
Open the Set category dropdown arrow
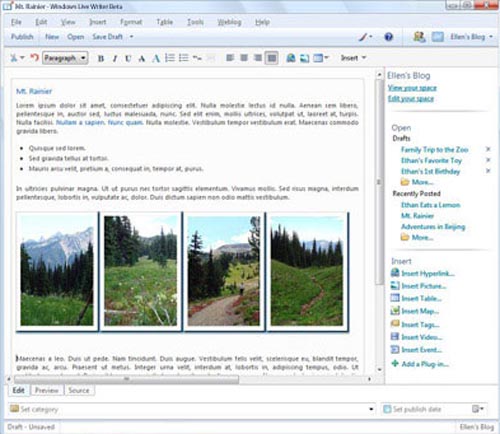[x=371, y=409]
